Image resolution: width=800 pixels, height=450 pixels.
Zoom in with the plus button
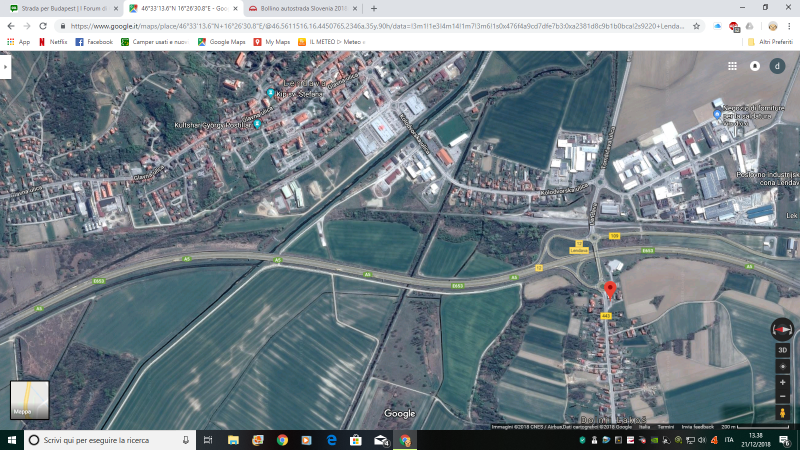click(x=782, y=383)
